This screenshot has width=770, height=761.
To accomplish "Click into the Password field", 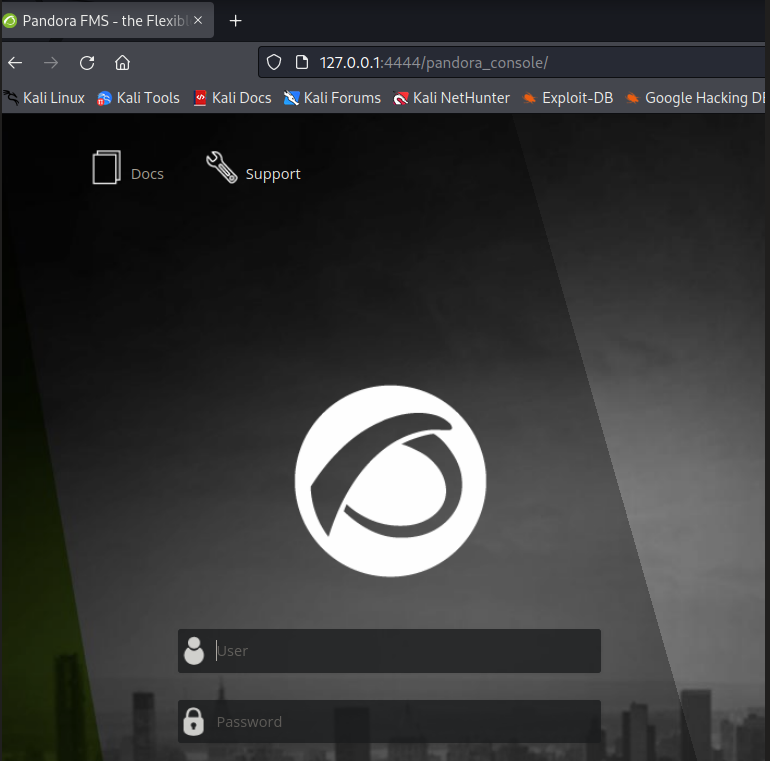I will click(x=400, y=722).
